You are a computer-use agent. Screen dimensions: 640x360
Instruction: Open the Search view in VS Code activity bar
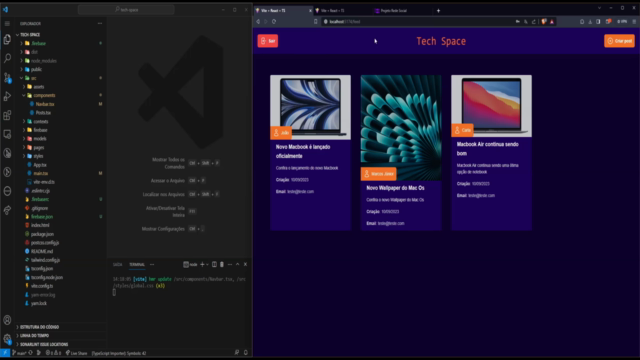7,58
